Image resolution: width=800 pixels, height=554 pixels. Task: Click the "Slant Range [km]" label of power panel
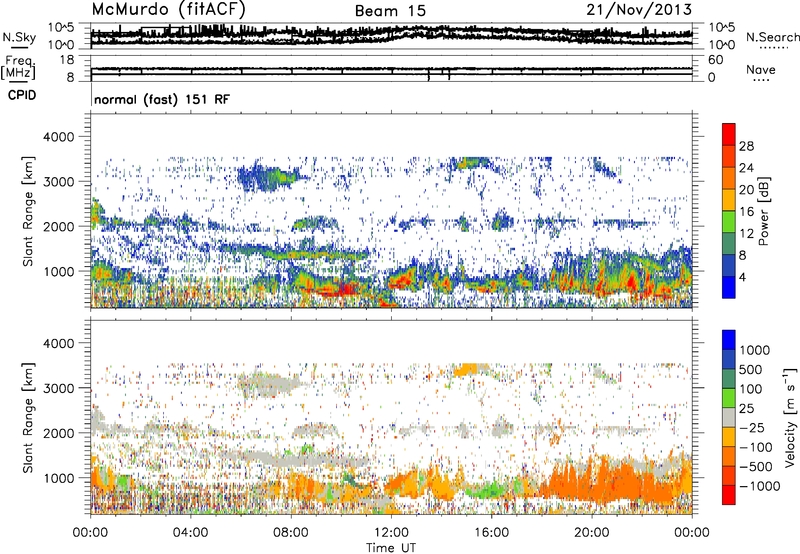point(28,211)
